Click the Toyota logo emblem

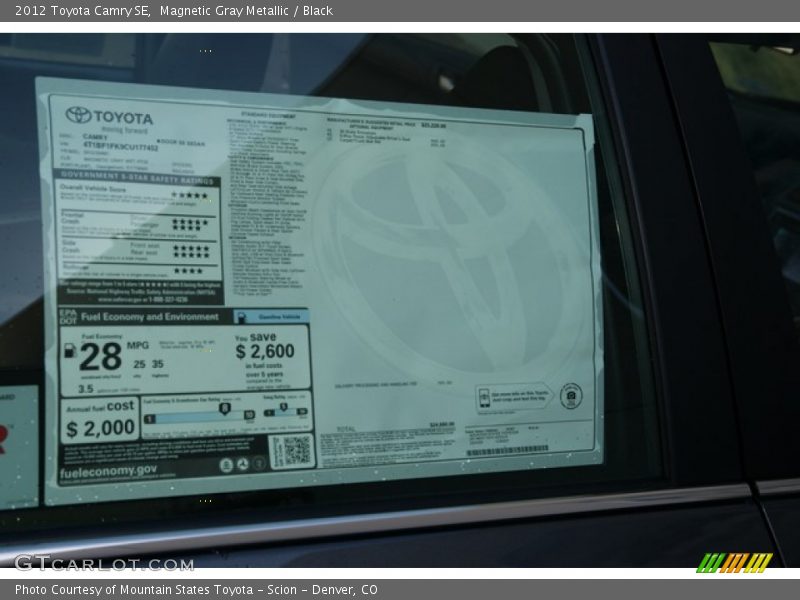click(78, 112)
